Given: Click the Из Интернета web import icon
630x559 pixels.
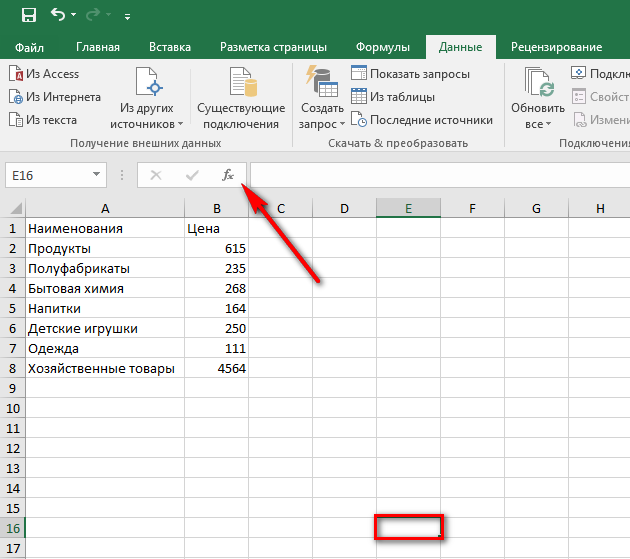Looking at the screenshot, I should 16,97.
